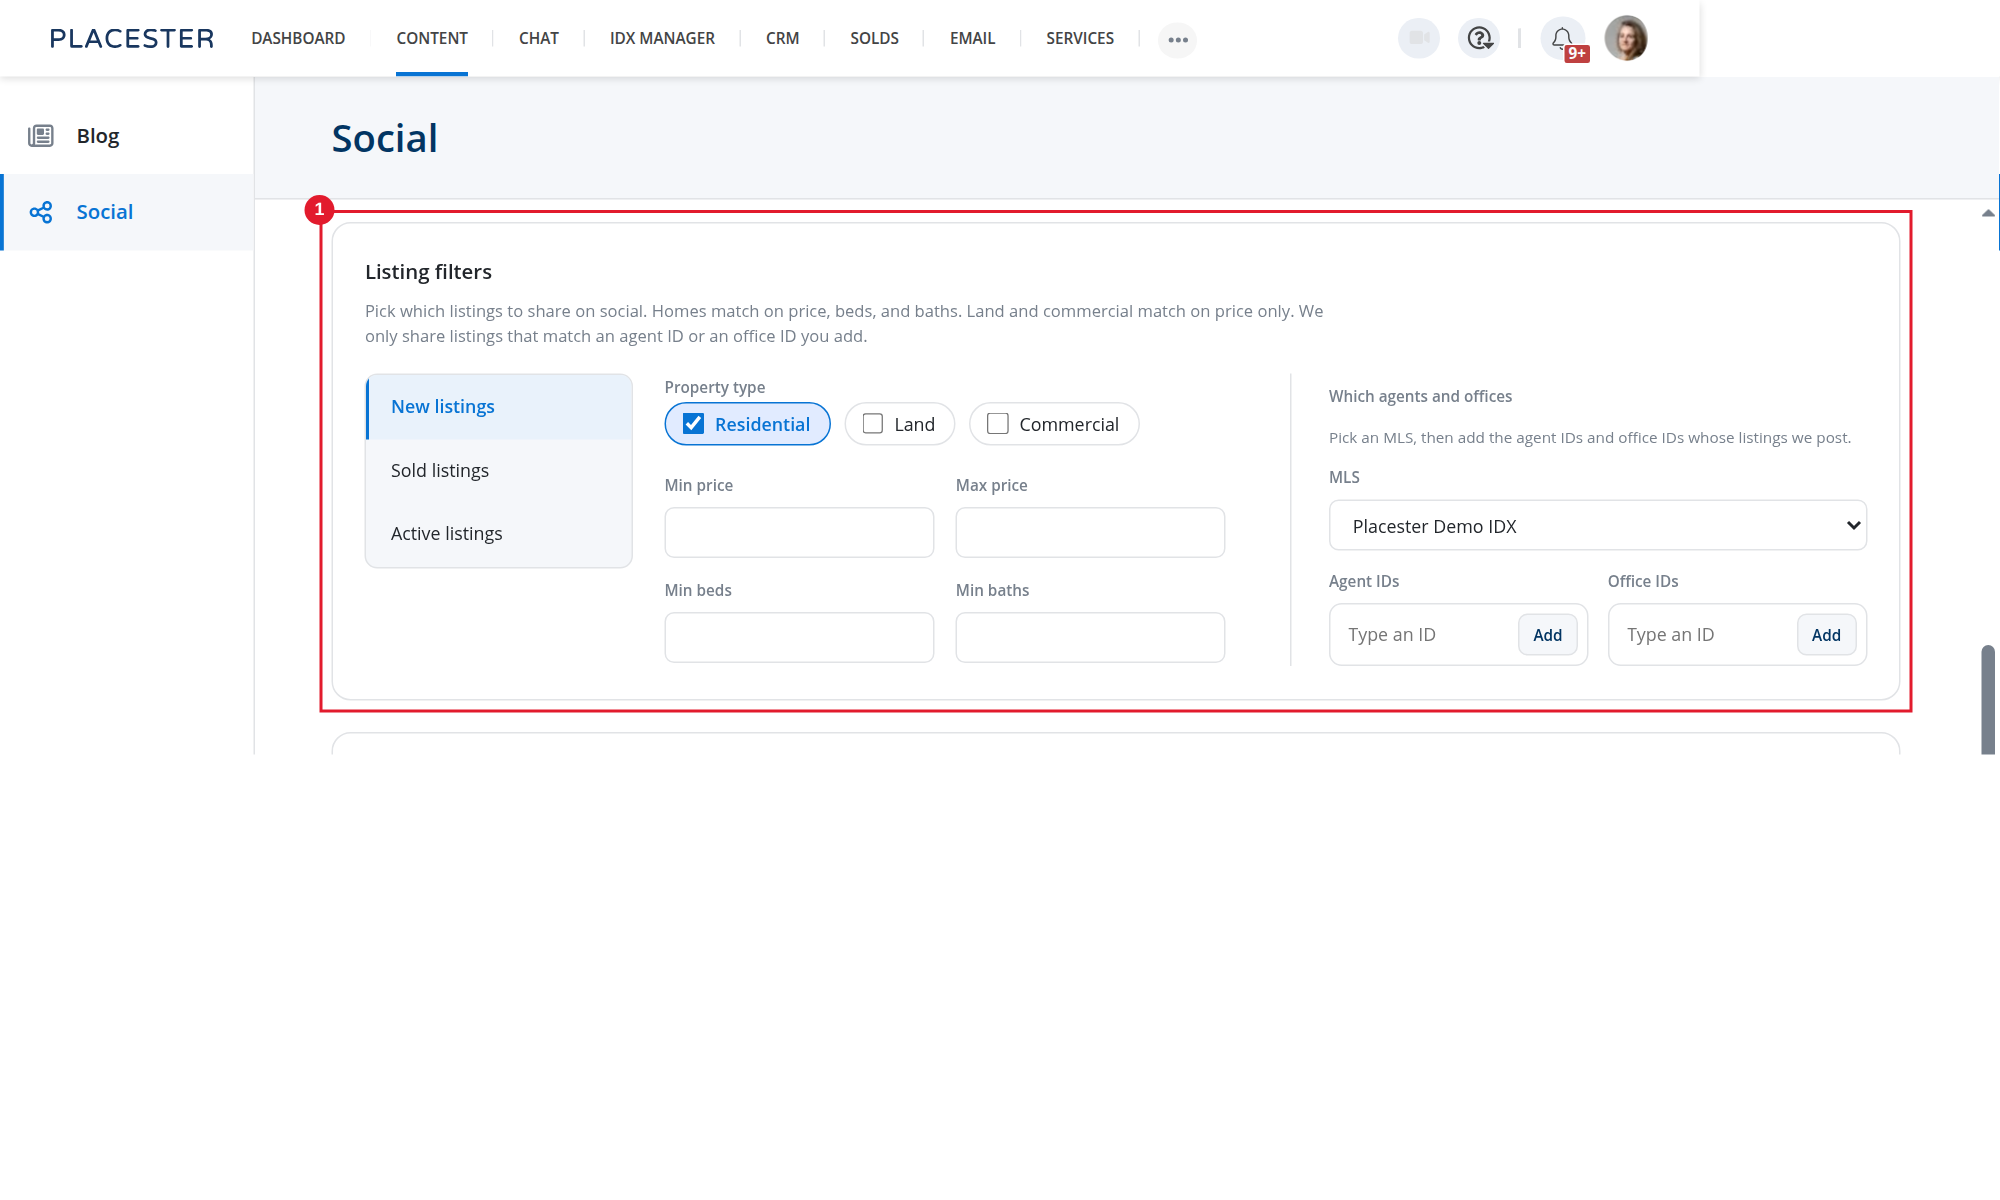The image size is (2000, 1200).
Task: Open the Content menu
Action: (432, 39)
